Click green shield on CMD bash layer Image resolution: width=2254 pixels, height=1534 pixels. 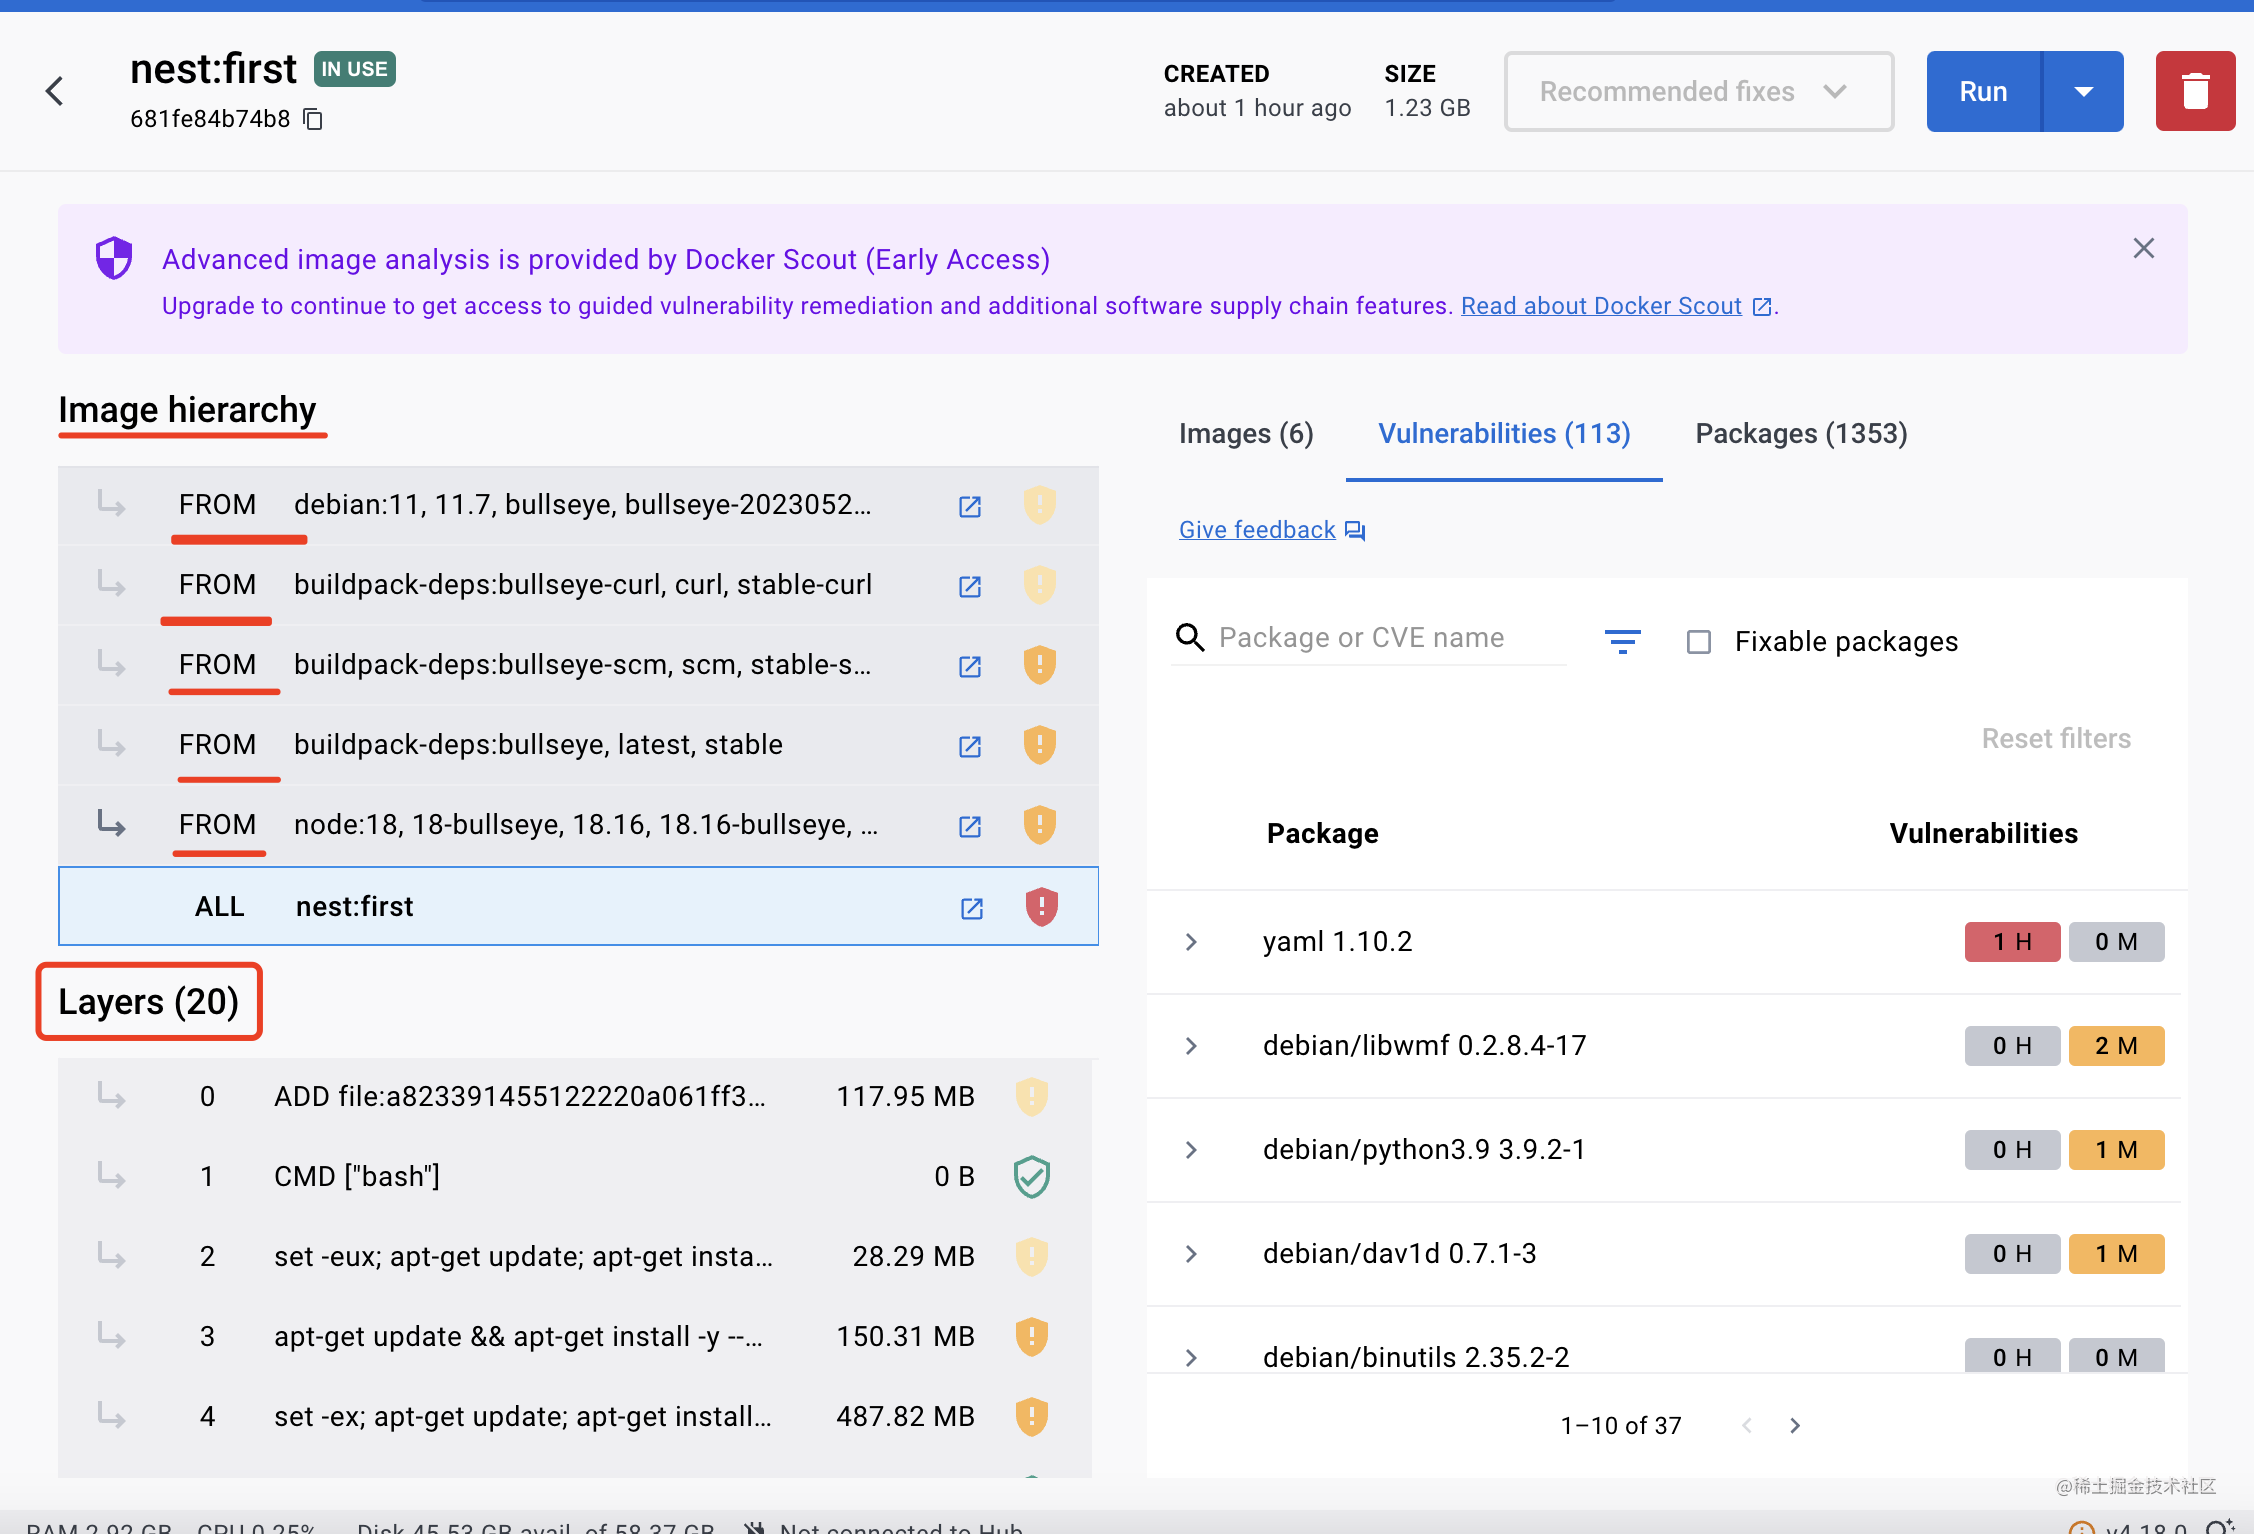point(1031,1177)
